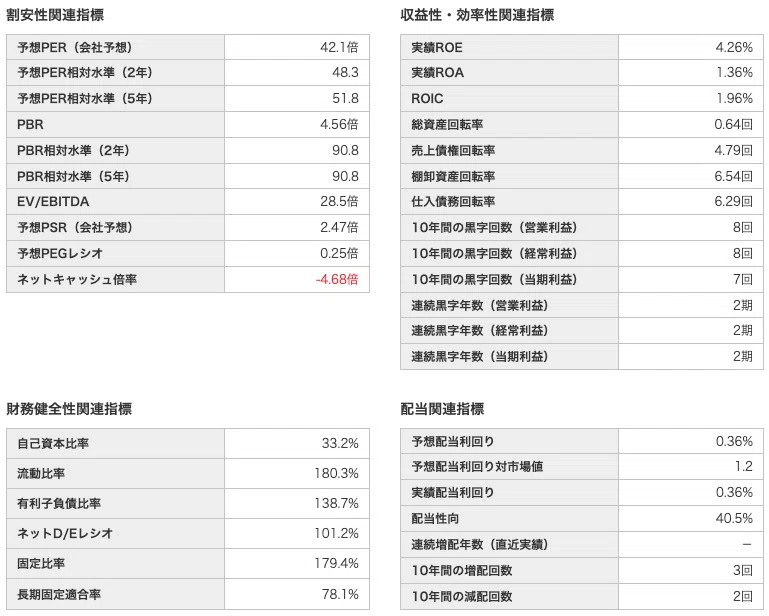Select the 予想PER（会社予想） row label

[75, 48]
